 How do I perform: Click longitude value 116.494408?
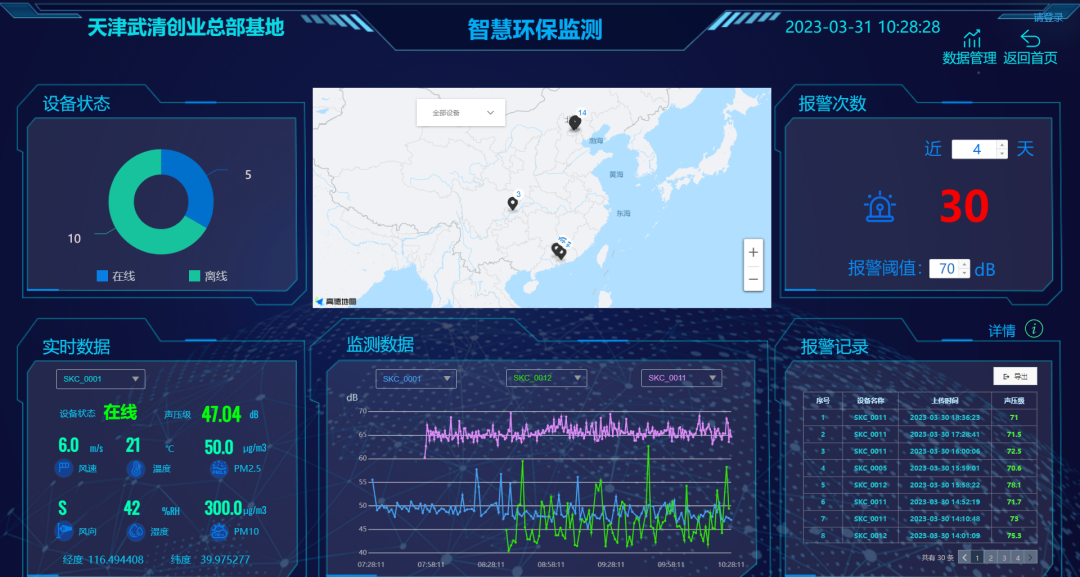pos(116,560)
